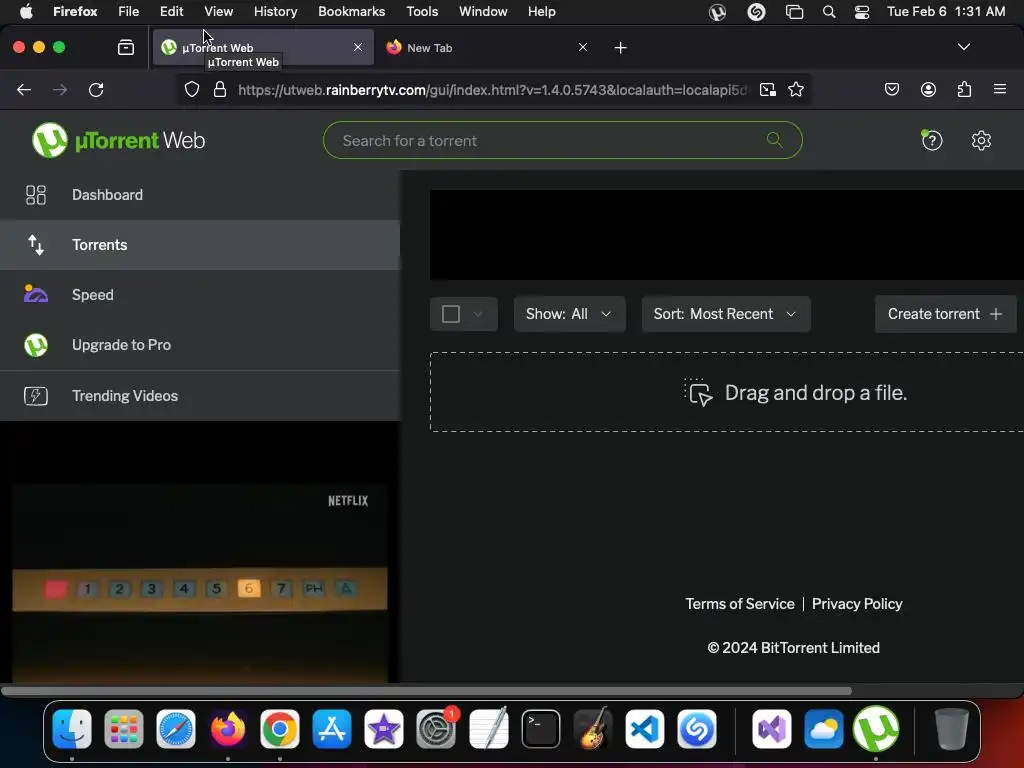This screenshot has height=768, width=1024.
Task: Click the Drag and drop a file area
Action: (726, 392)
